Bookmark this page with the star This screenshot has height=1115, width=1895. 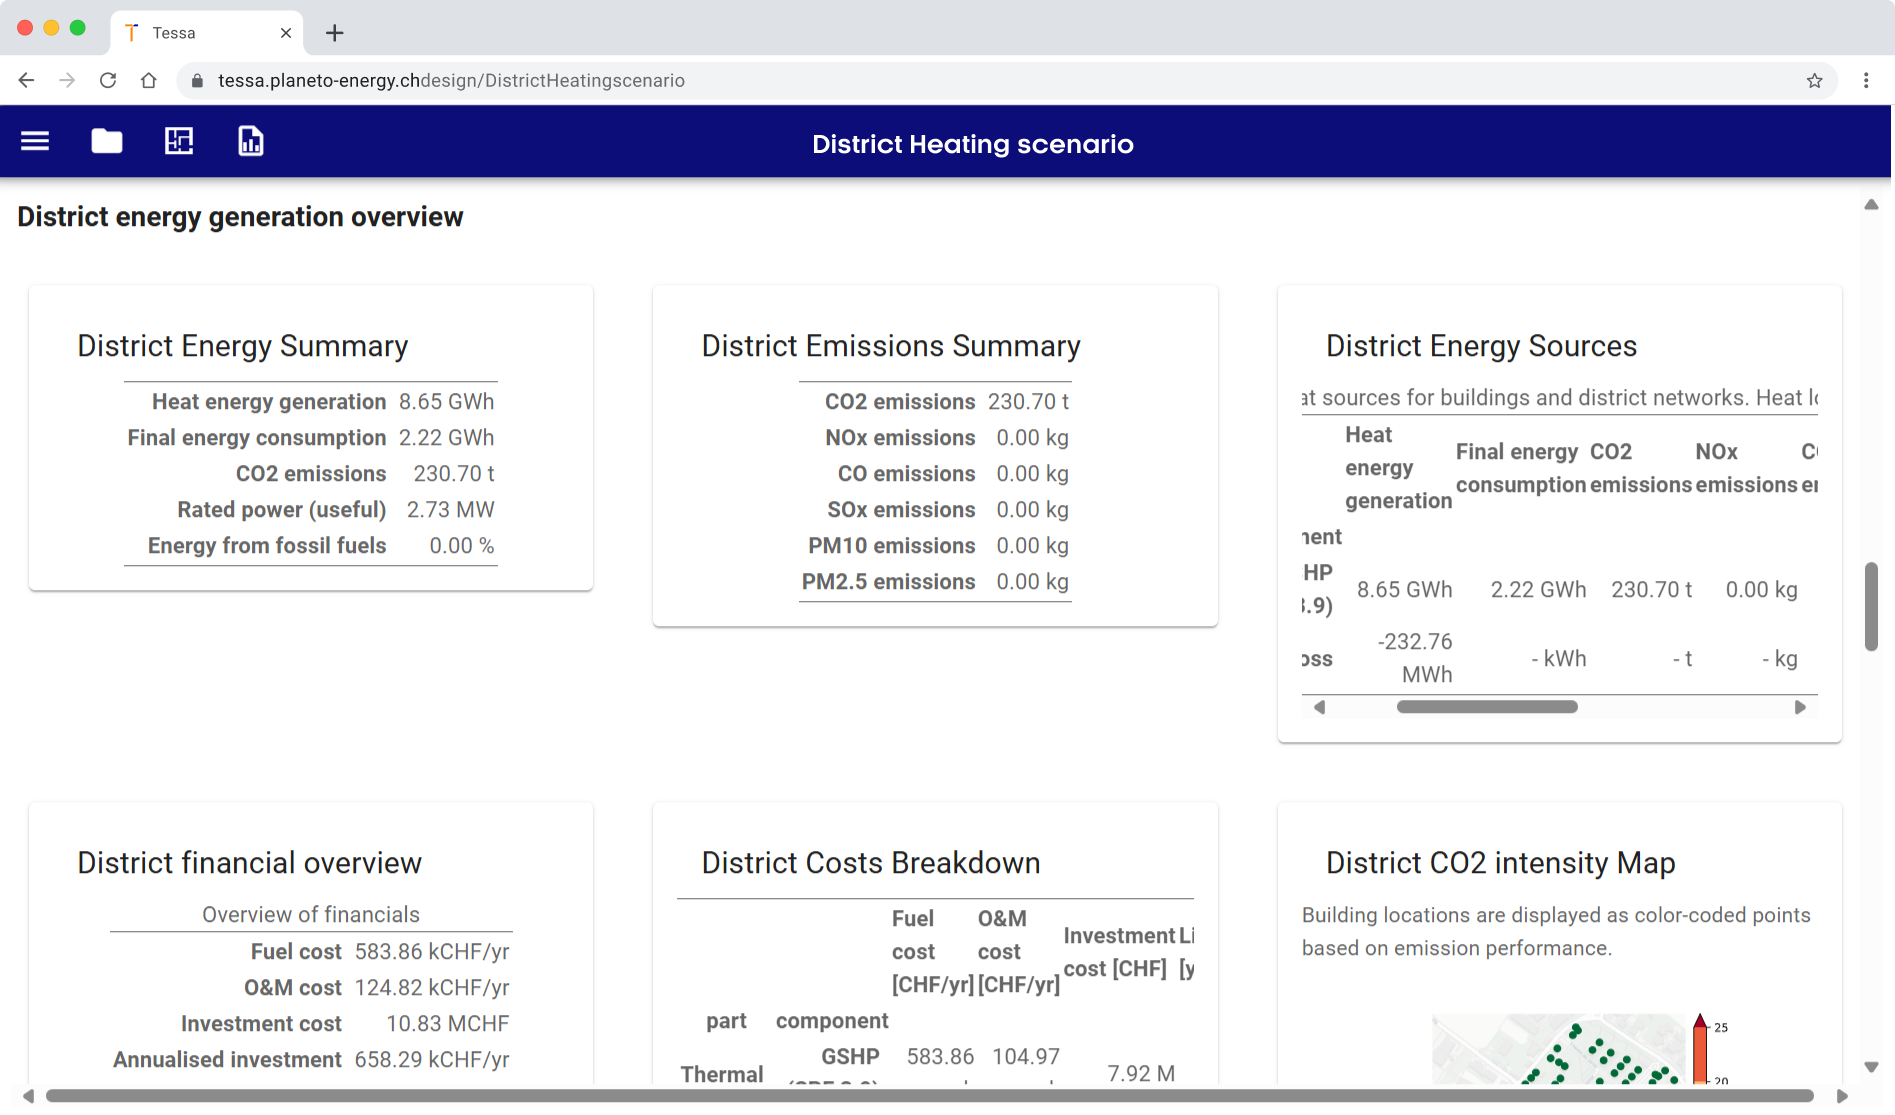tap(1814, 81)
